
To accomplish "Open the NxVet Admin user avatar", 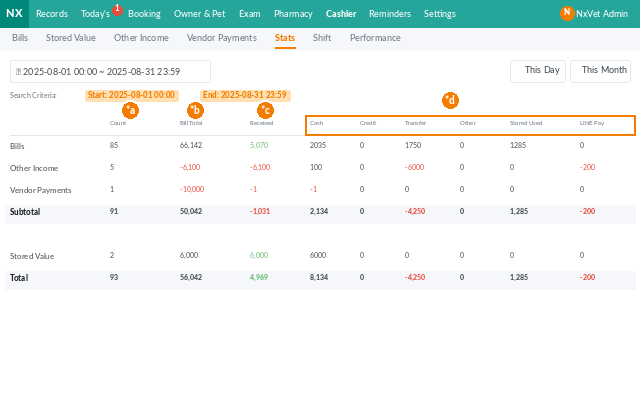I will (x=567, y=13).
